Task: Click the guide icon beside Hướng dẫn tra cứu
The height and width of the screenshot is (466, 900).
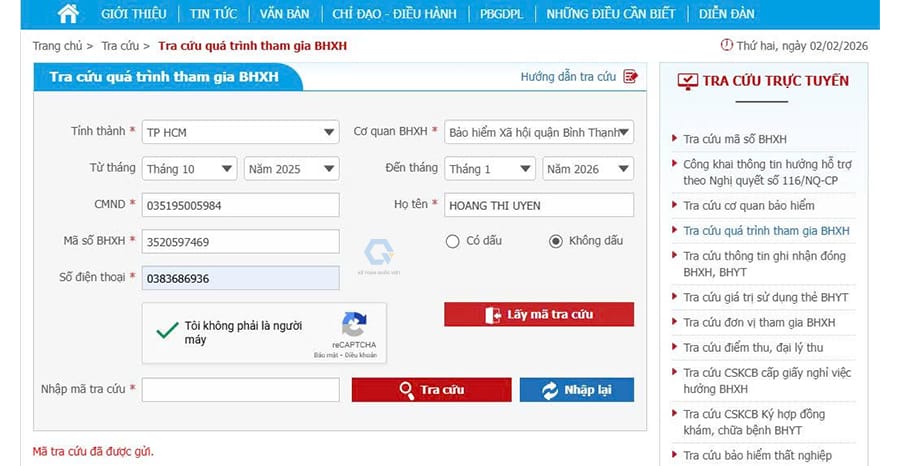Action: [630, 77]
